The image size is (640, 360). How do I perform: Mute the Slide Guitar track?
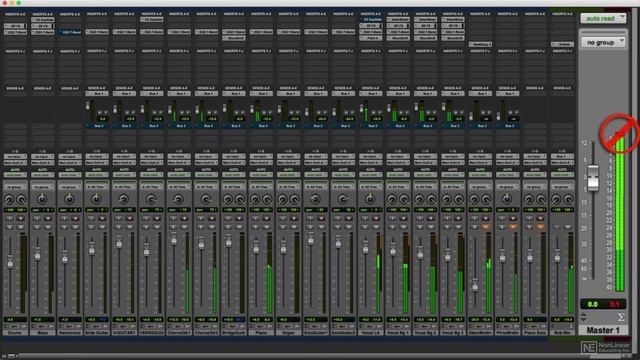(x=102, y=227)
